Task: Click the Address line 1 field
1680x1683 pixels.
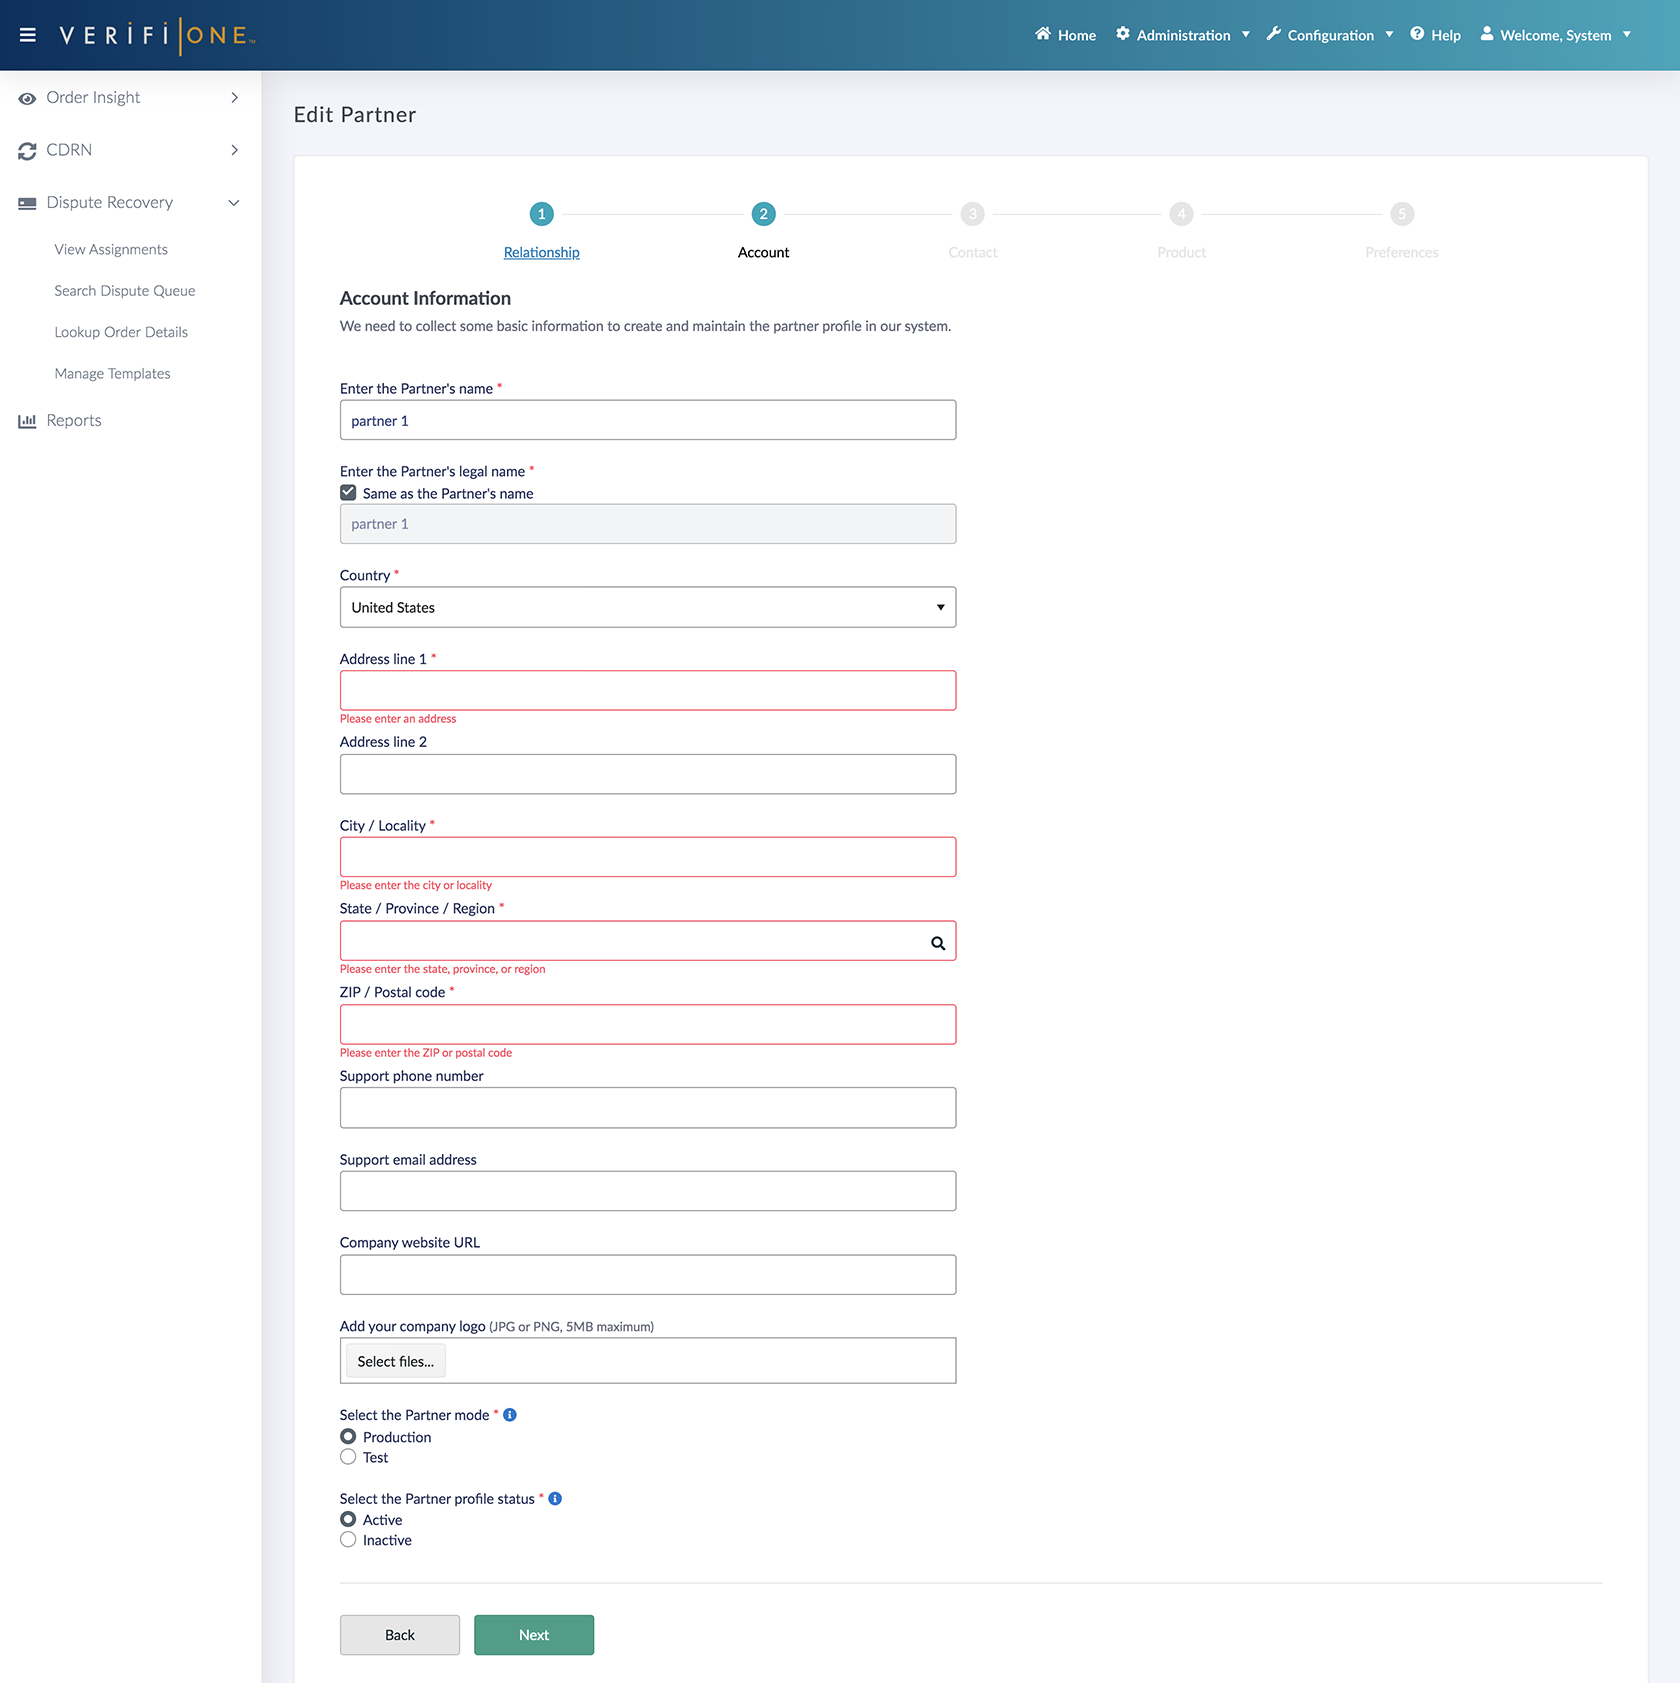Action: pos(647,691)
